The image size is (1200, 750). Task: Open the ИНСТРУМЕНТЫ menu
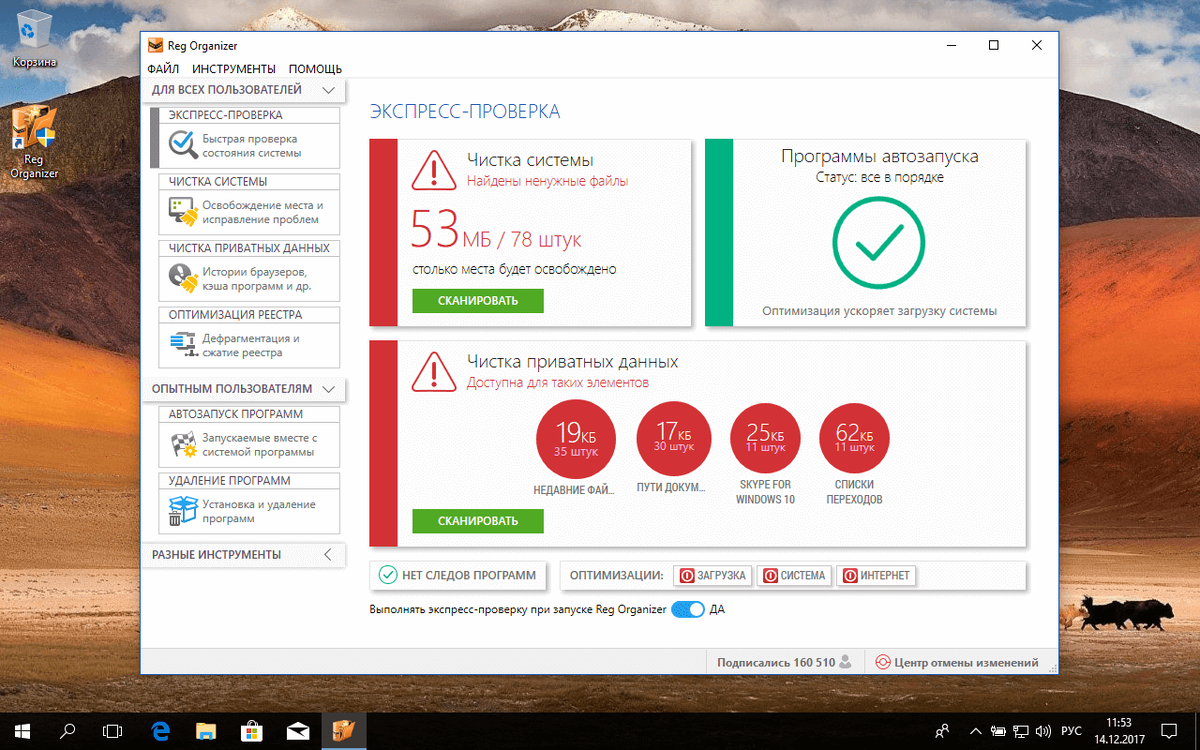coord(234,69)
